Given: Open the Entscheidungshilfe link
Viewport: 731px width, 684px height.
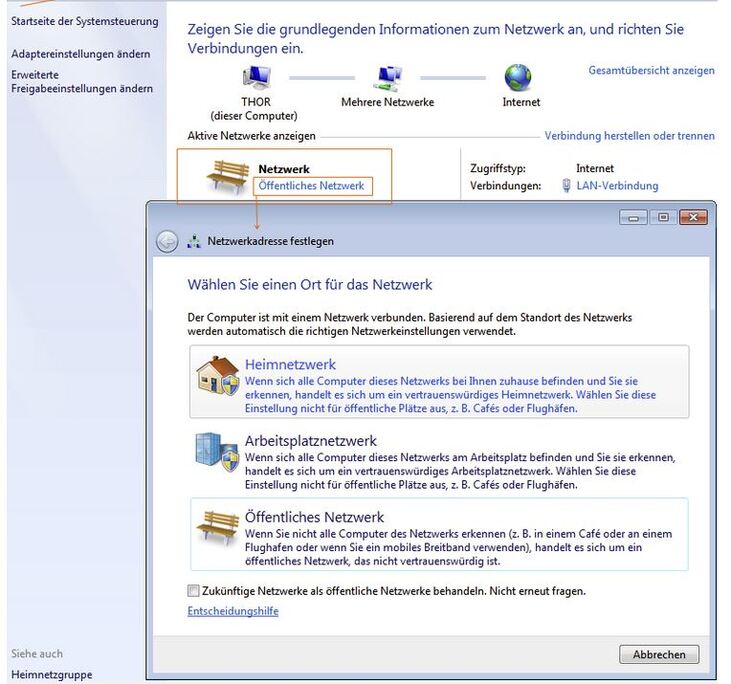Looking at the screenshot, I should (x=233, y=611).
